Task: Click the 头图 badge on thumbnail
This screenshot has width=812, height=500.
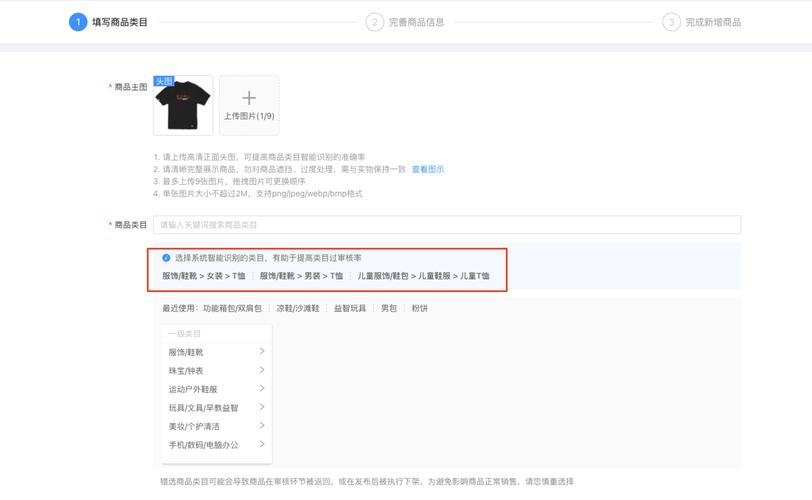Action: [x=164, y=81]
